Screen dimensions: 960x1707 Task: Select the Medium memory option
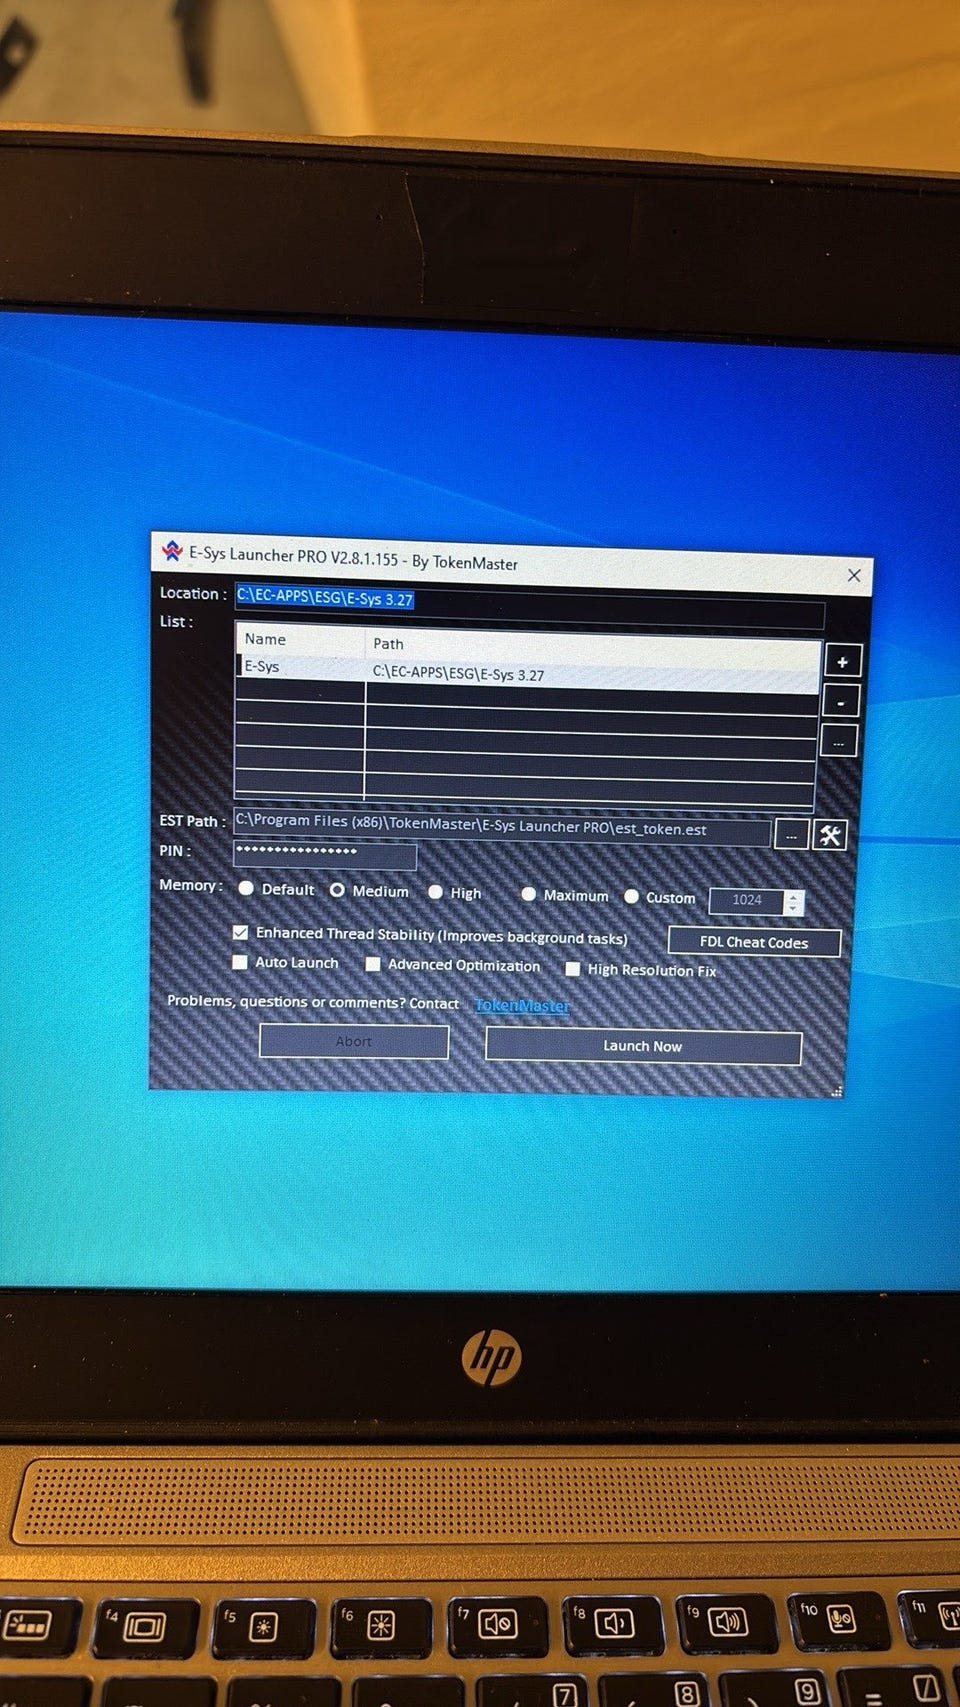(338, 890)
